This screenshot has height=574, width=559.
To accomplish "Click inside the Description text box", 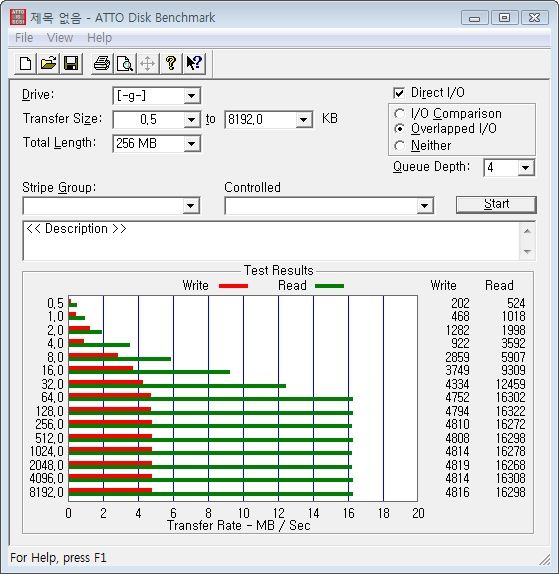I will [271, 241].
